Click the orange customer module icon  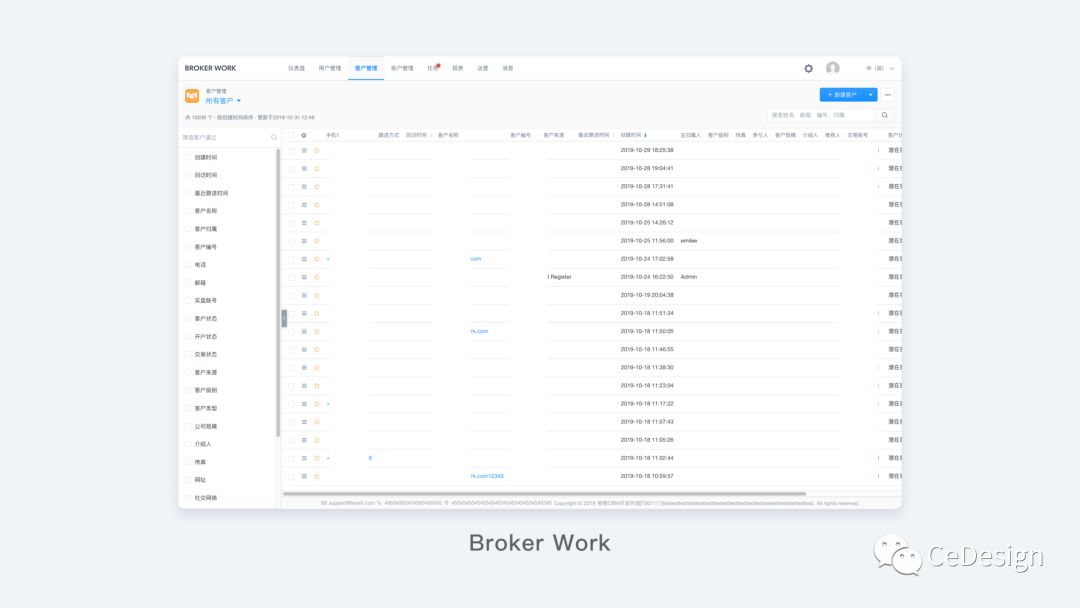tap(192, 96)
